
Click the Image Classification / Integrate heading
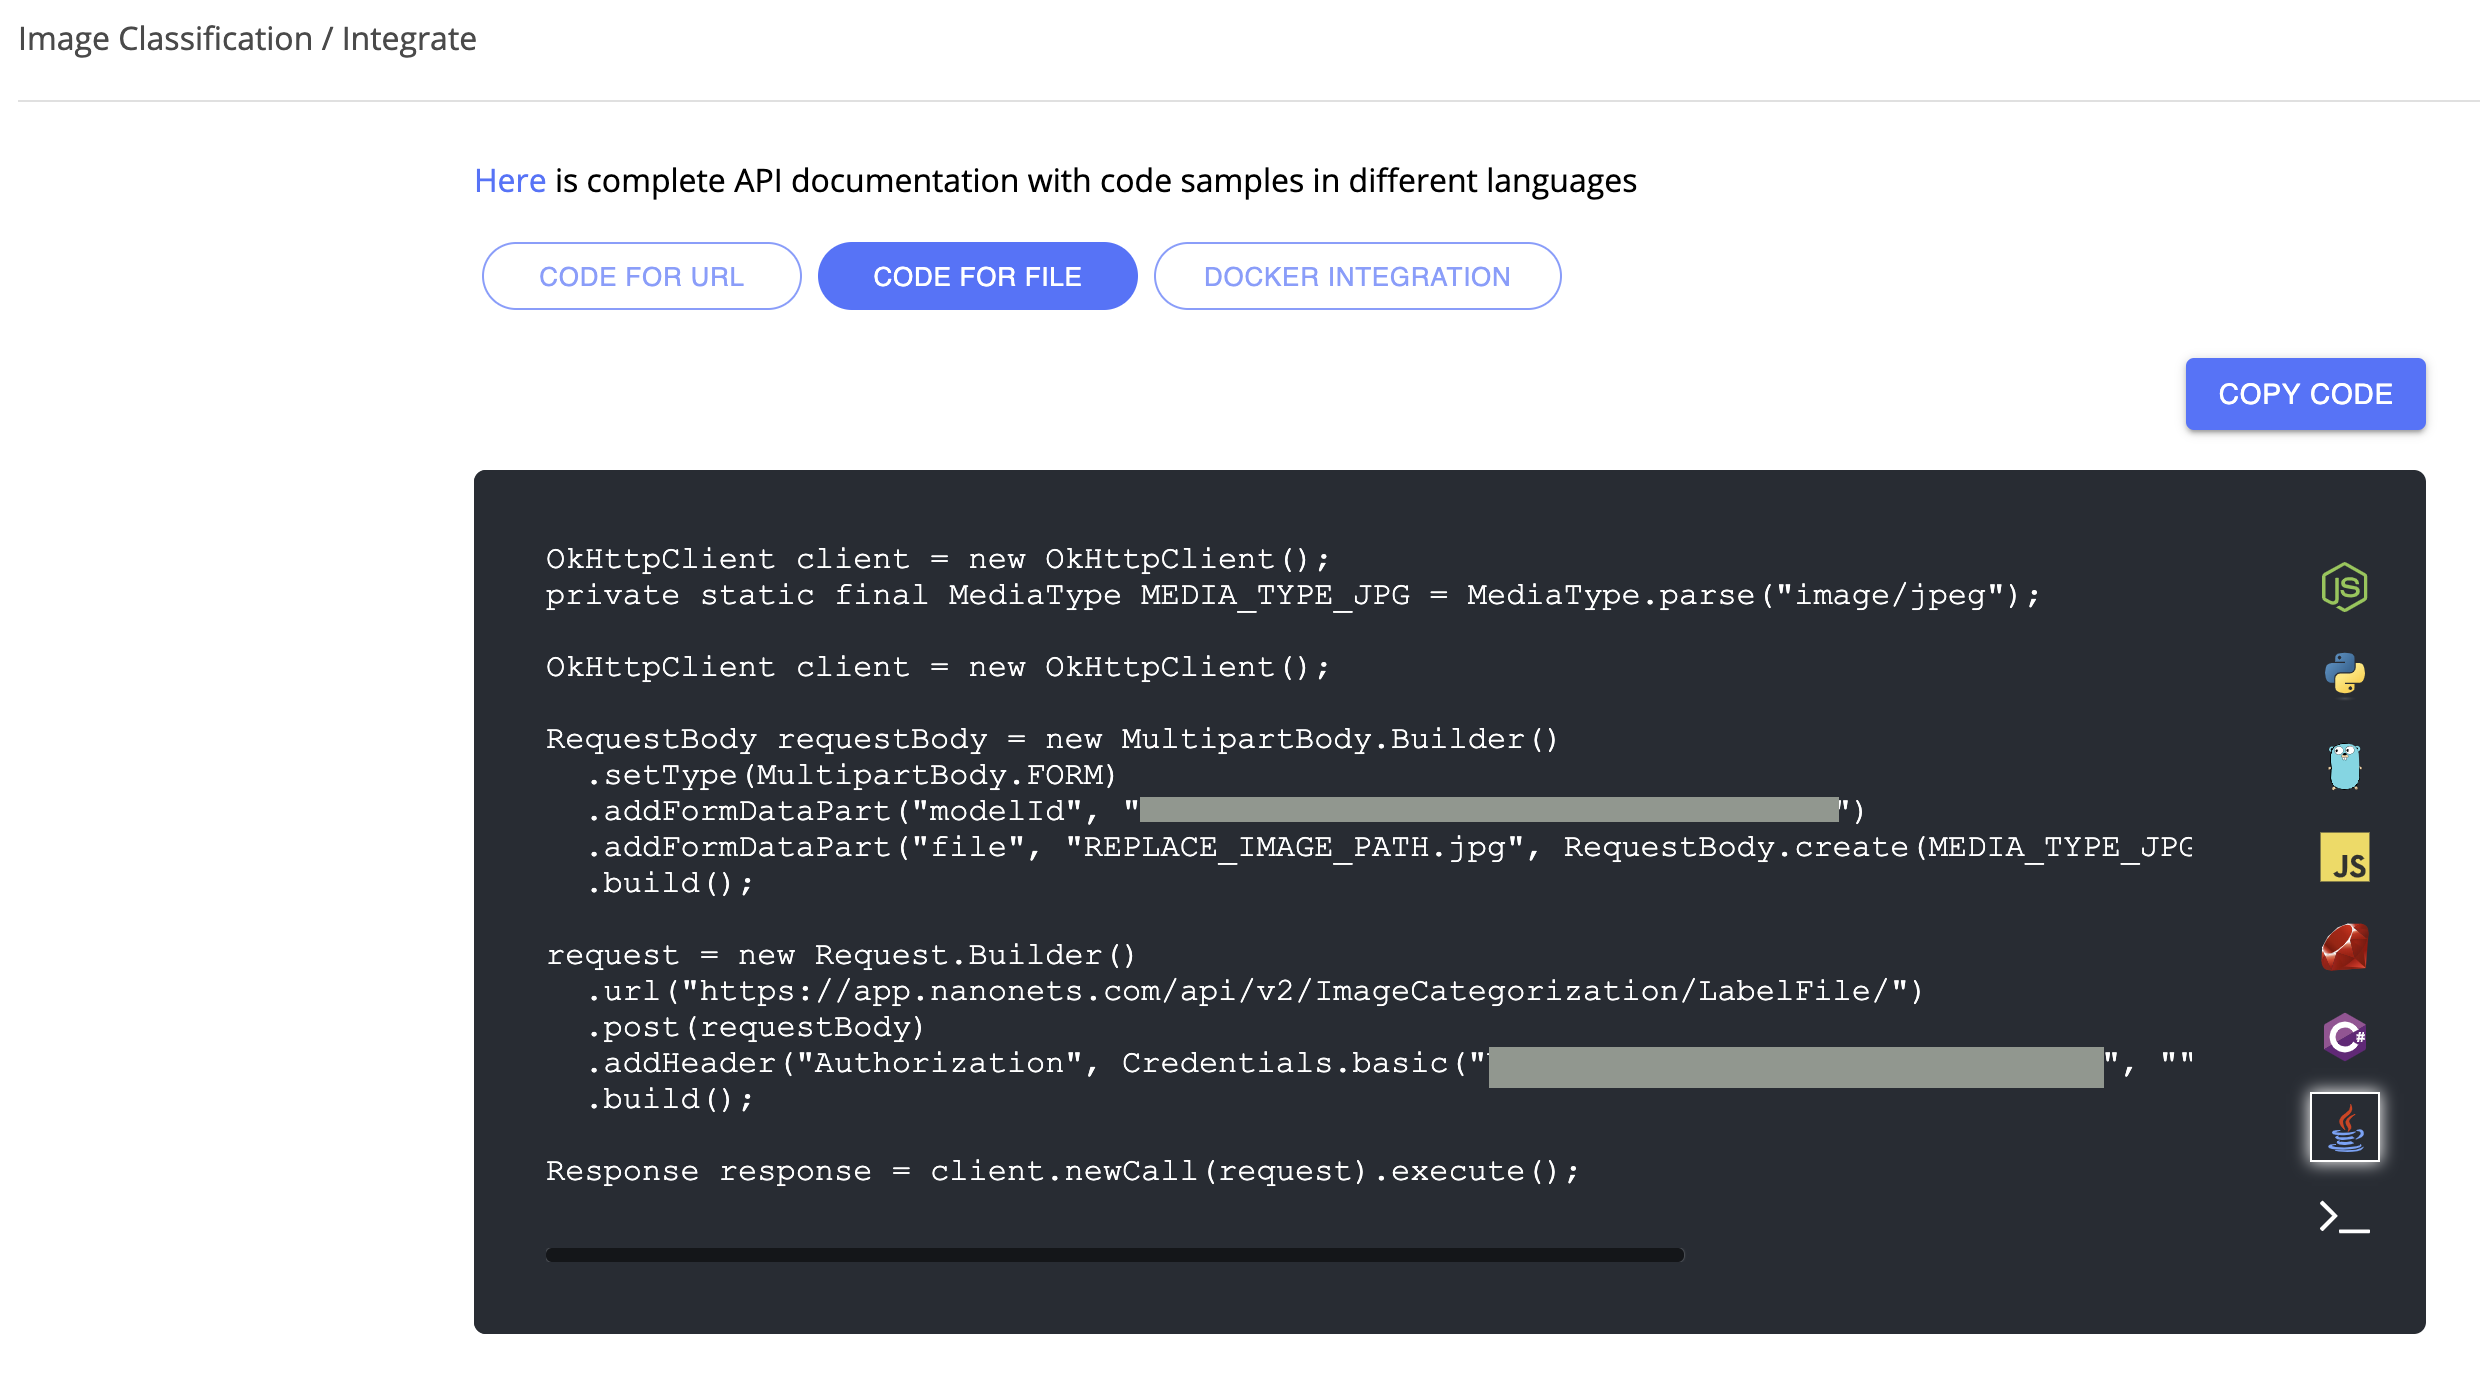[247, 39]
